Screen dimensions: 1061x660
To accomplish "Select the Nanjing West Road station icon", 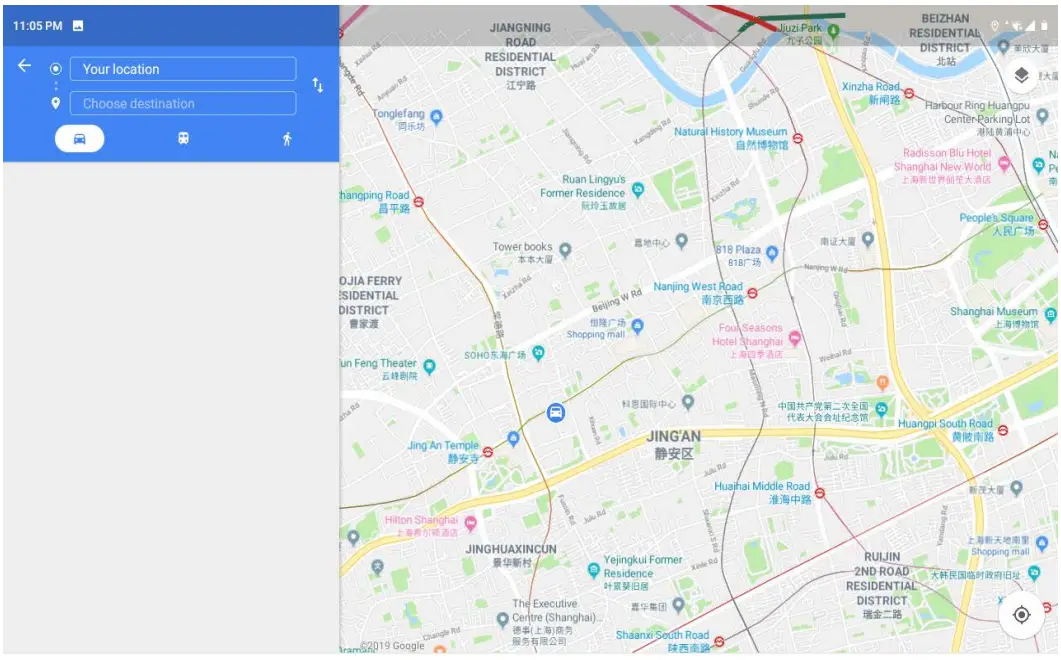I will pyautogui.click(x=752, y=293).
